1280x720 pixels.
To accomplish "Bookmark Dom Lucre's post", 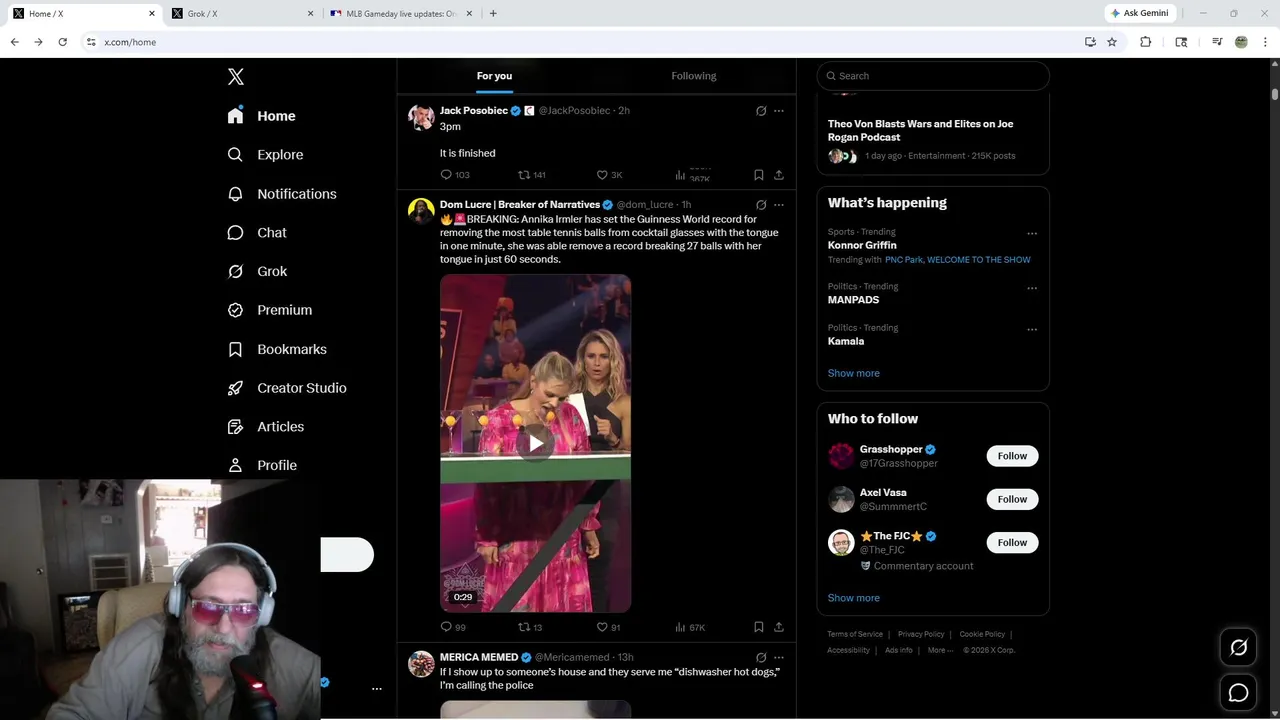I will (759, 627).
